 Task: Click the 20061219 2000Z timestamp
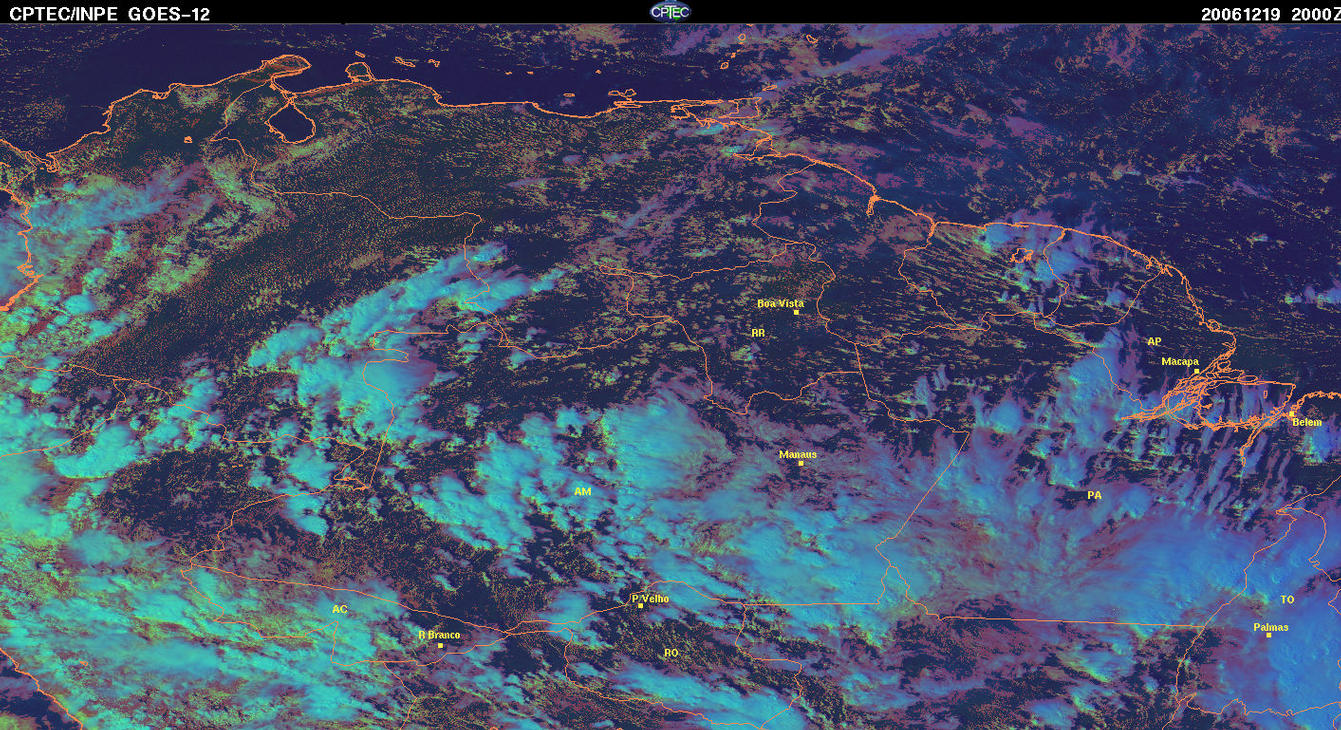(x=1266, y=13)
